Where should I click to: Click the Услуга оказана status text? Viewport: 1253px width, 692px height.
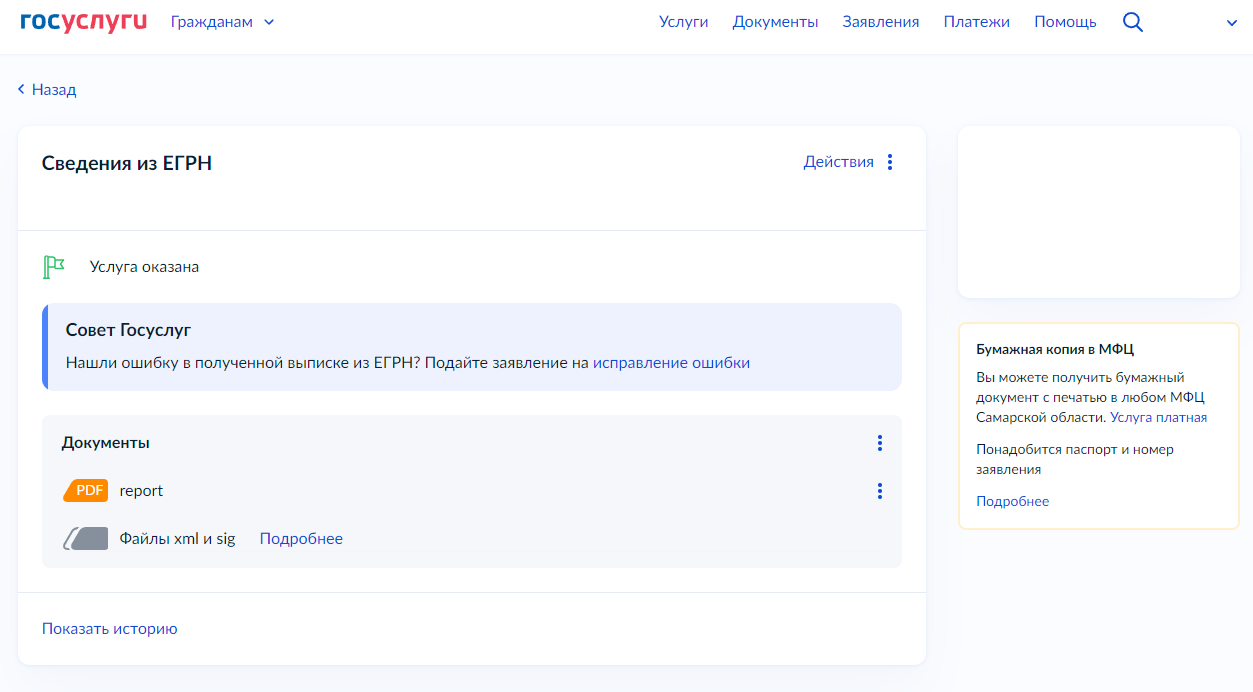pyautogui.click(x=144, y=267)
